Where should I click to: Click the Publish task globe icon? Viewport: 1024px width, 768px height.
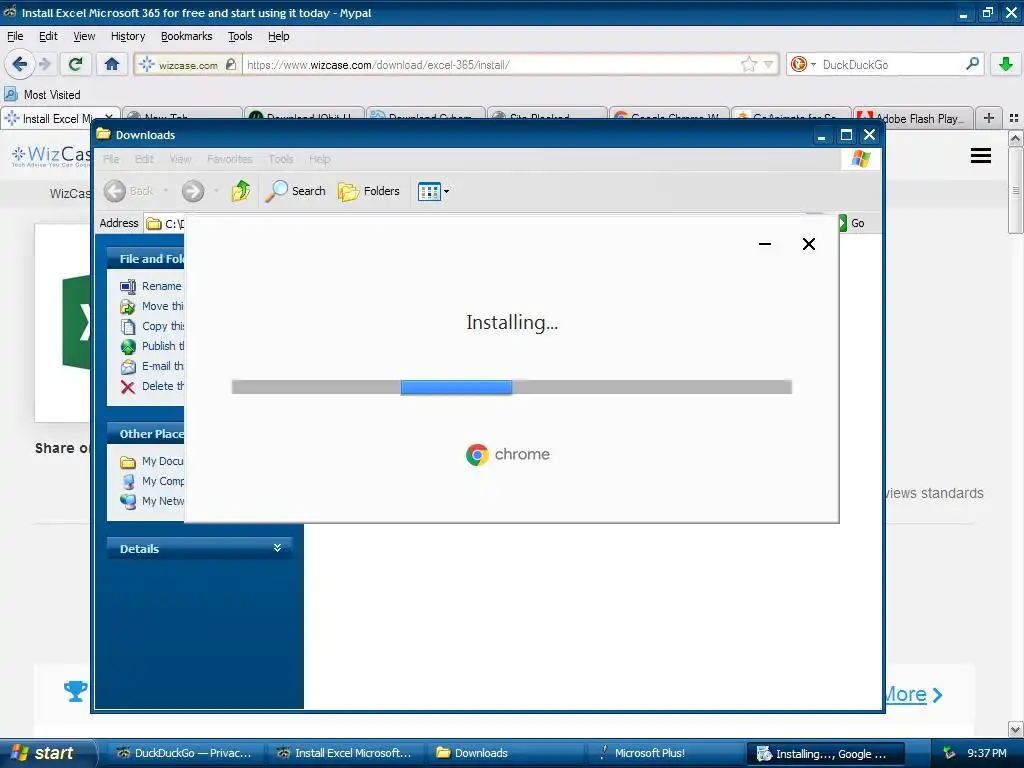point(128,346)
